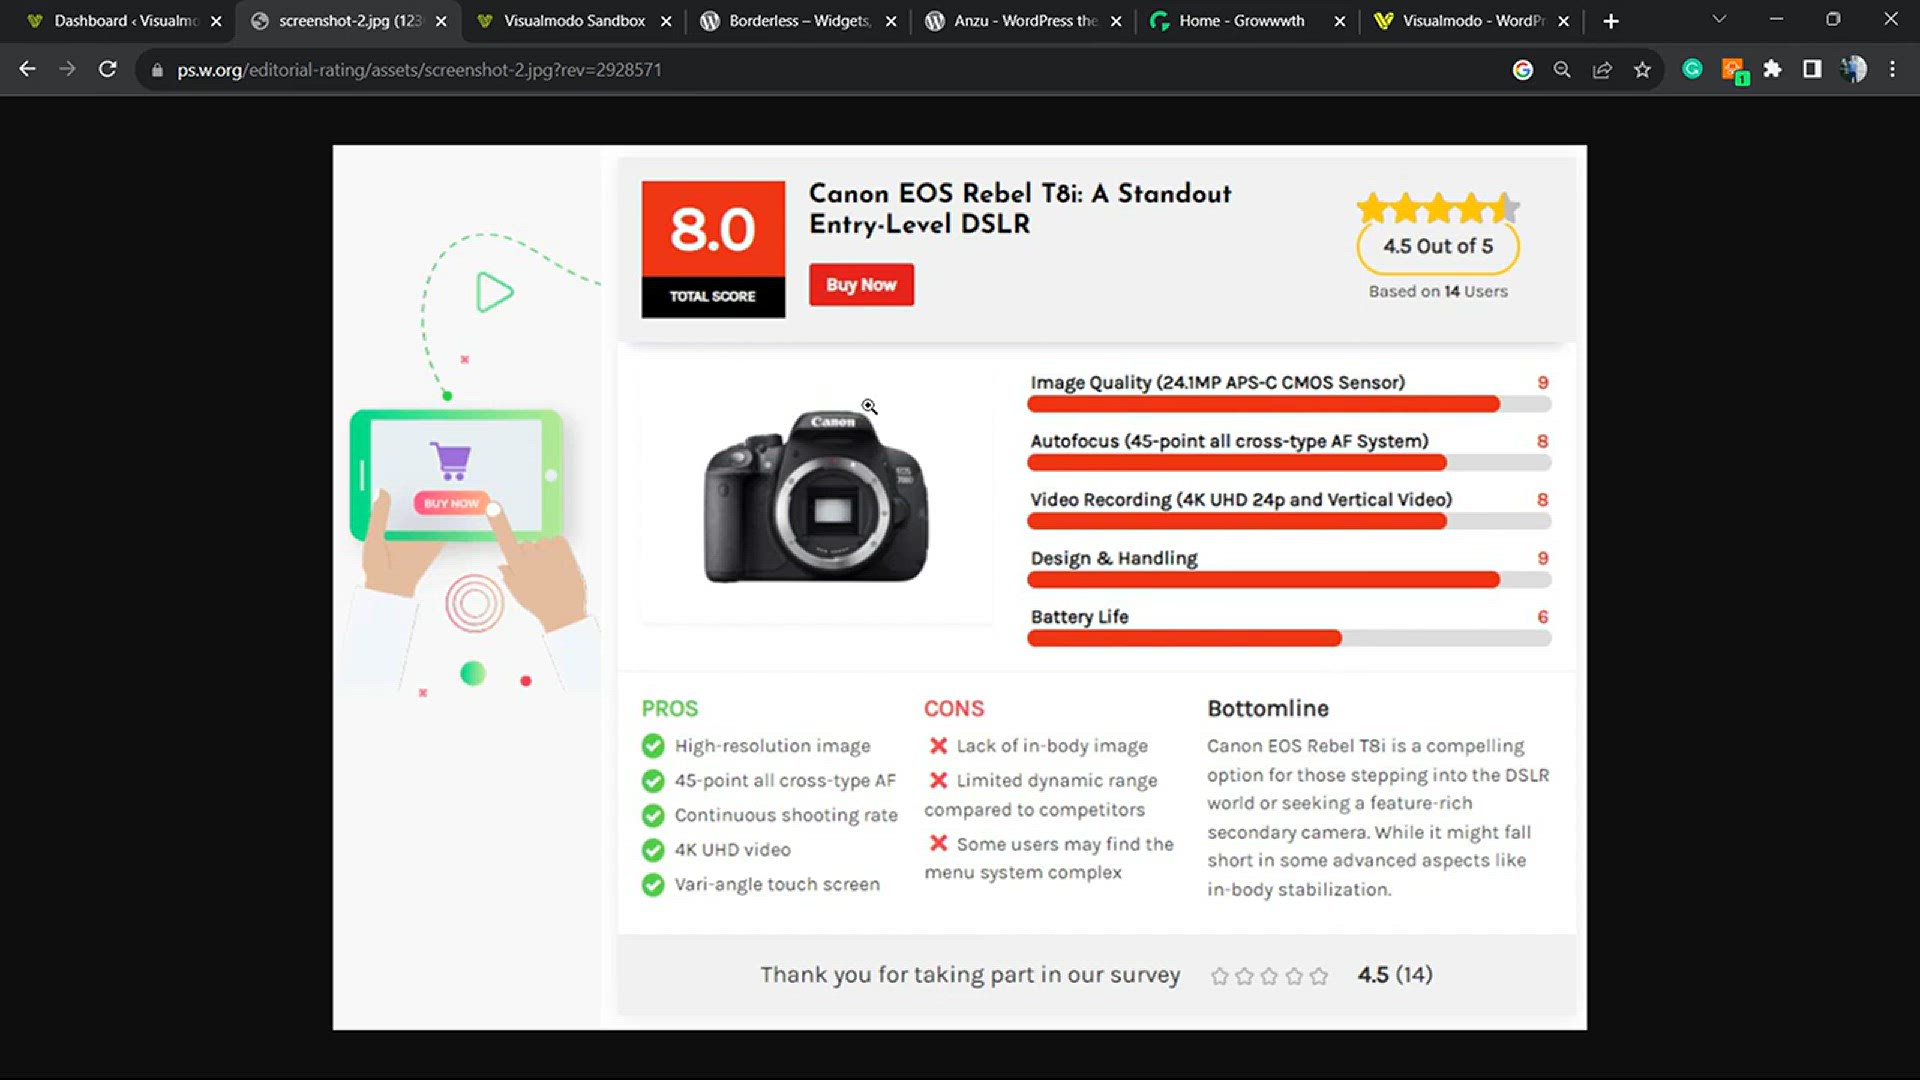Click the Canon EOS Rebel T8i title
Screen dimensions: 1920x1080
(x=1020, y=208)
